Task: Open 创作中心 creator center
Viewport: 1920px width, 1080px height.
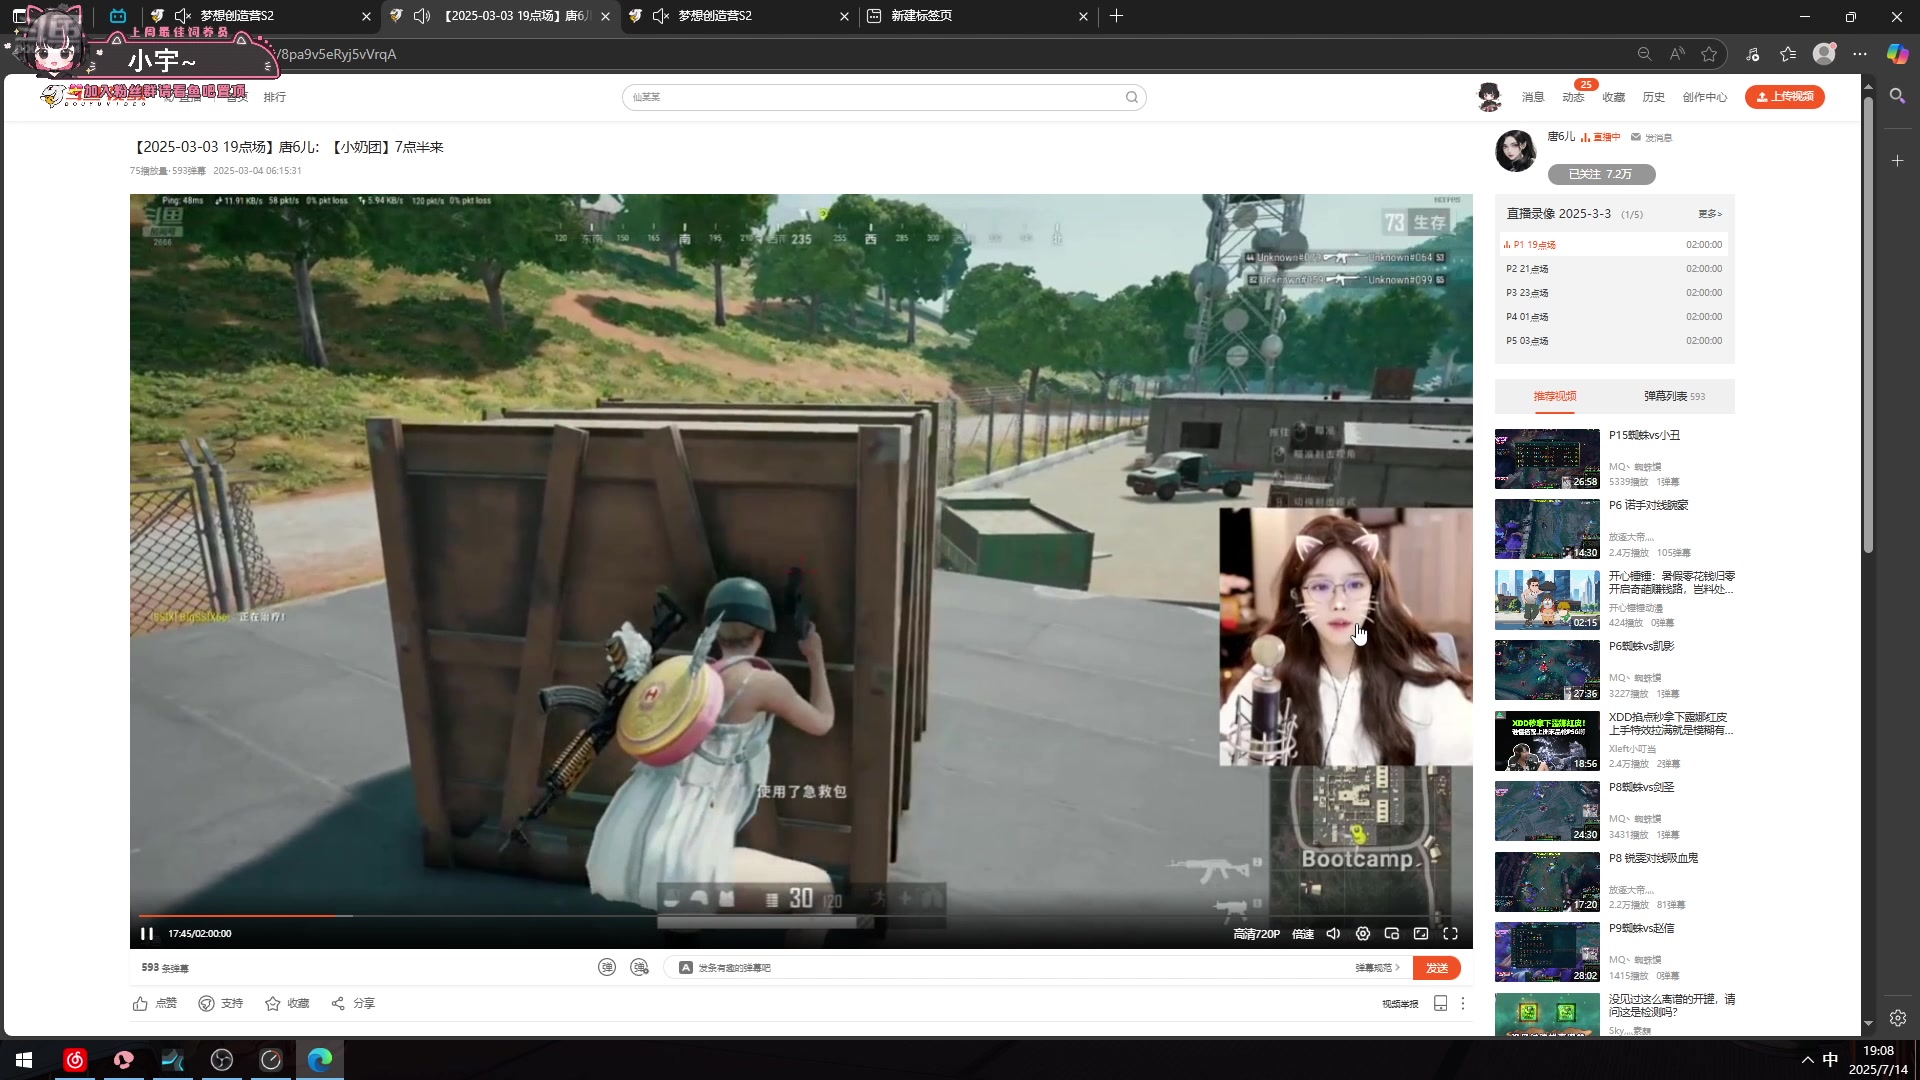Action: click(x=1705, y=97)
